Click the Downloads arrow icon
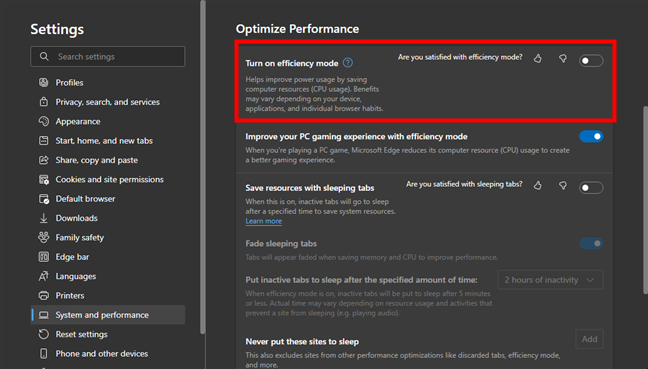 tap(43, 218)
